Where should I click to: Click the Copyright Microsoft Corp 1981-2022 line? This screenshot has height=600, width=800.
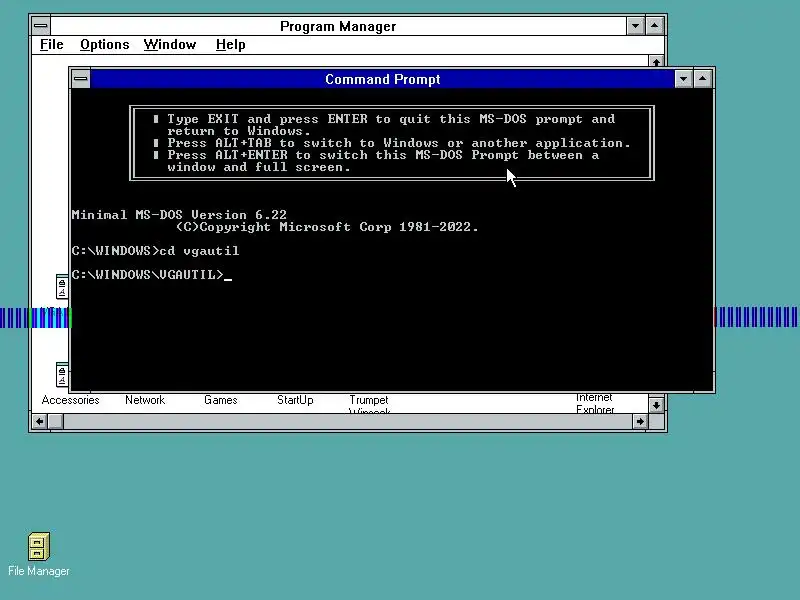tap(327, 227)
